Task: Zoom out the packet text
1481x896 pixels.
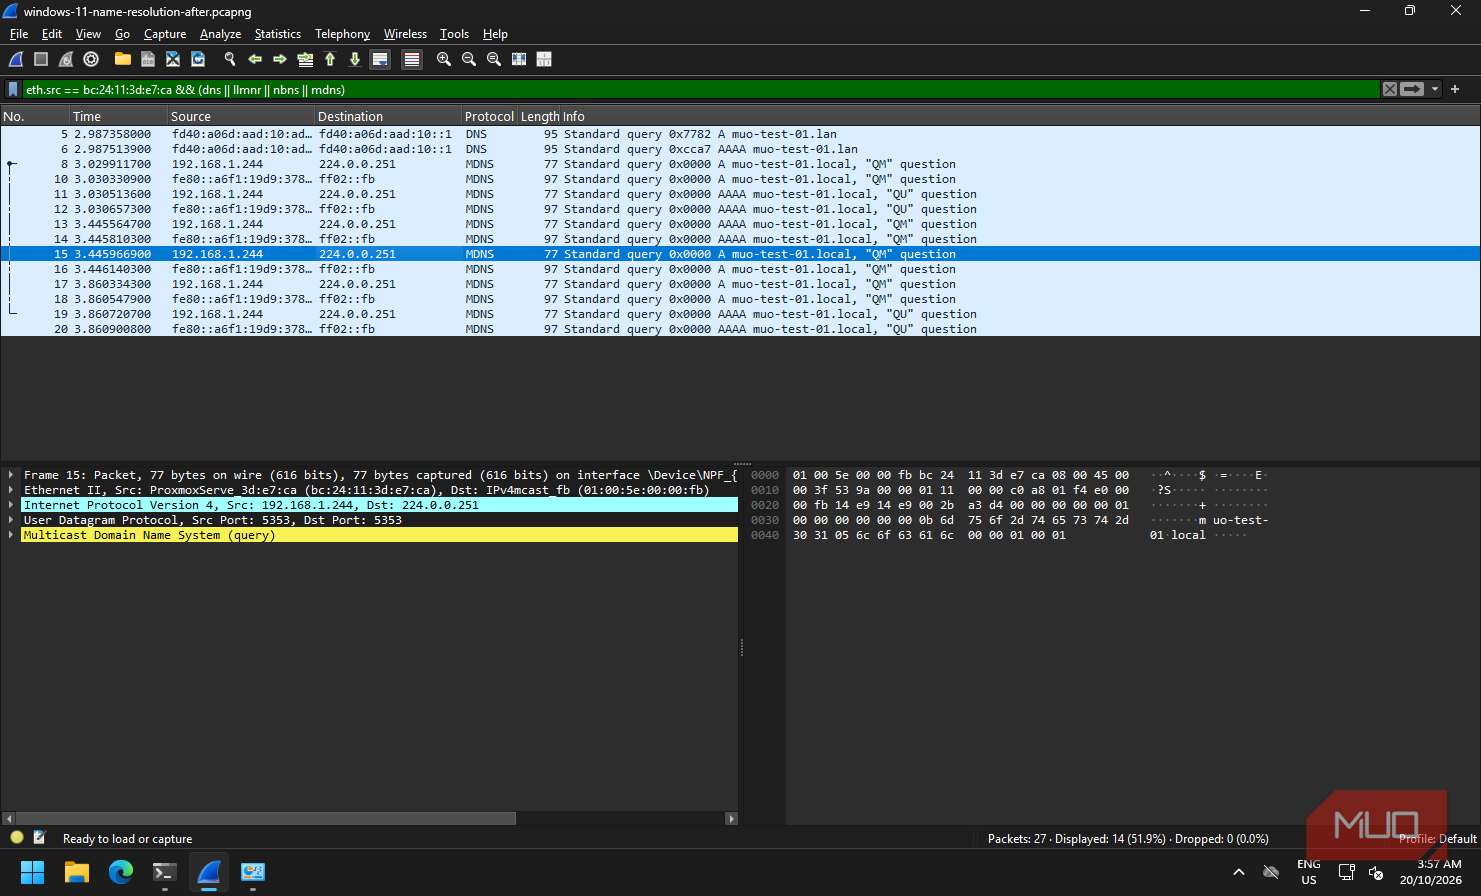Action: click(469, 59)
